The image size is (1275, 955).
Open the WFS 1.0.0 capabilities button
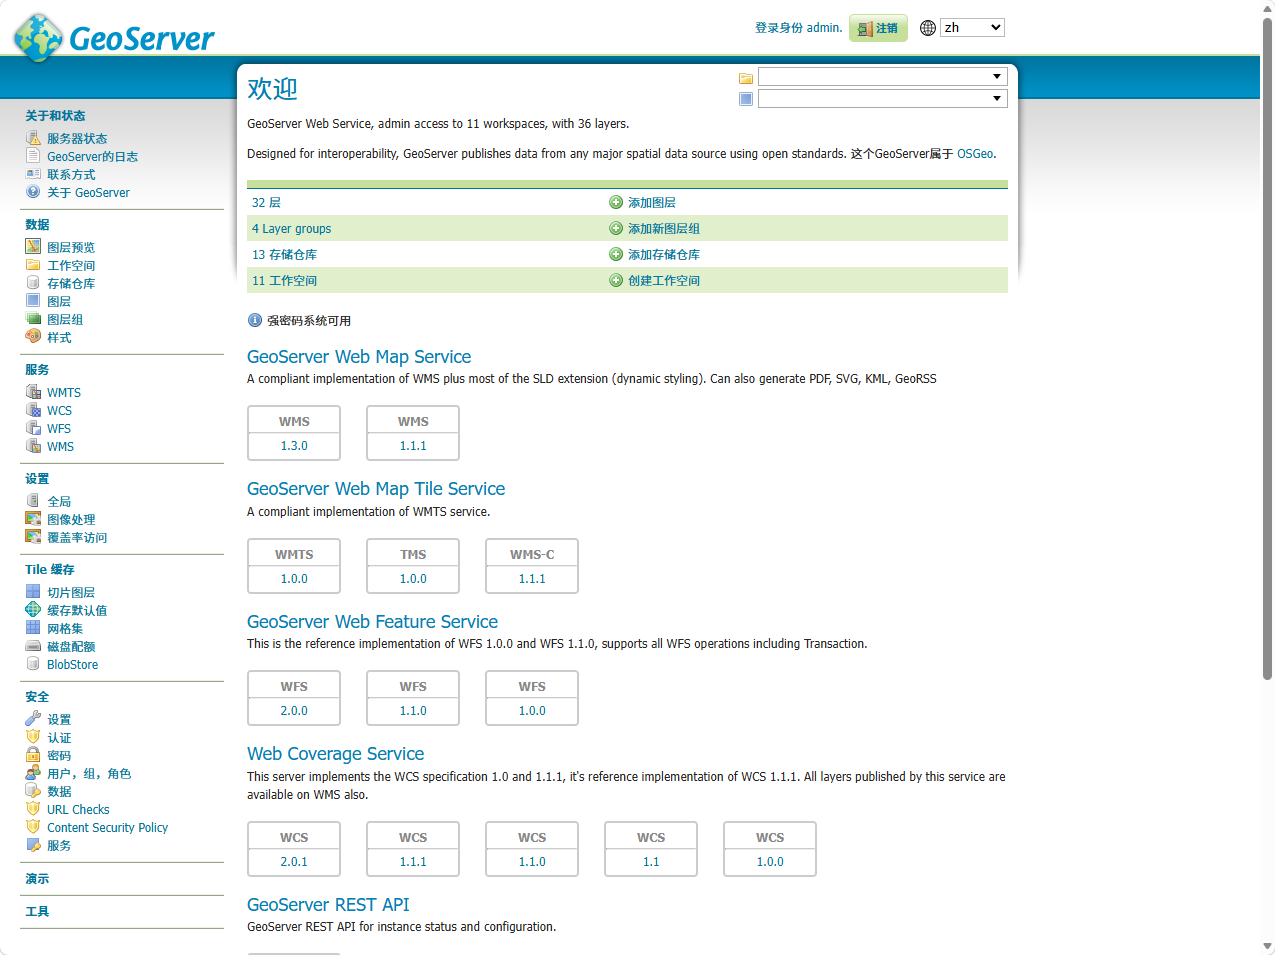(x=532, y=698)
